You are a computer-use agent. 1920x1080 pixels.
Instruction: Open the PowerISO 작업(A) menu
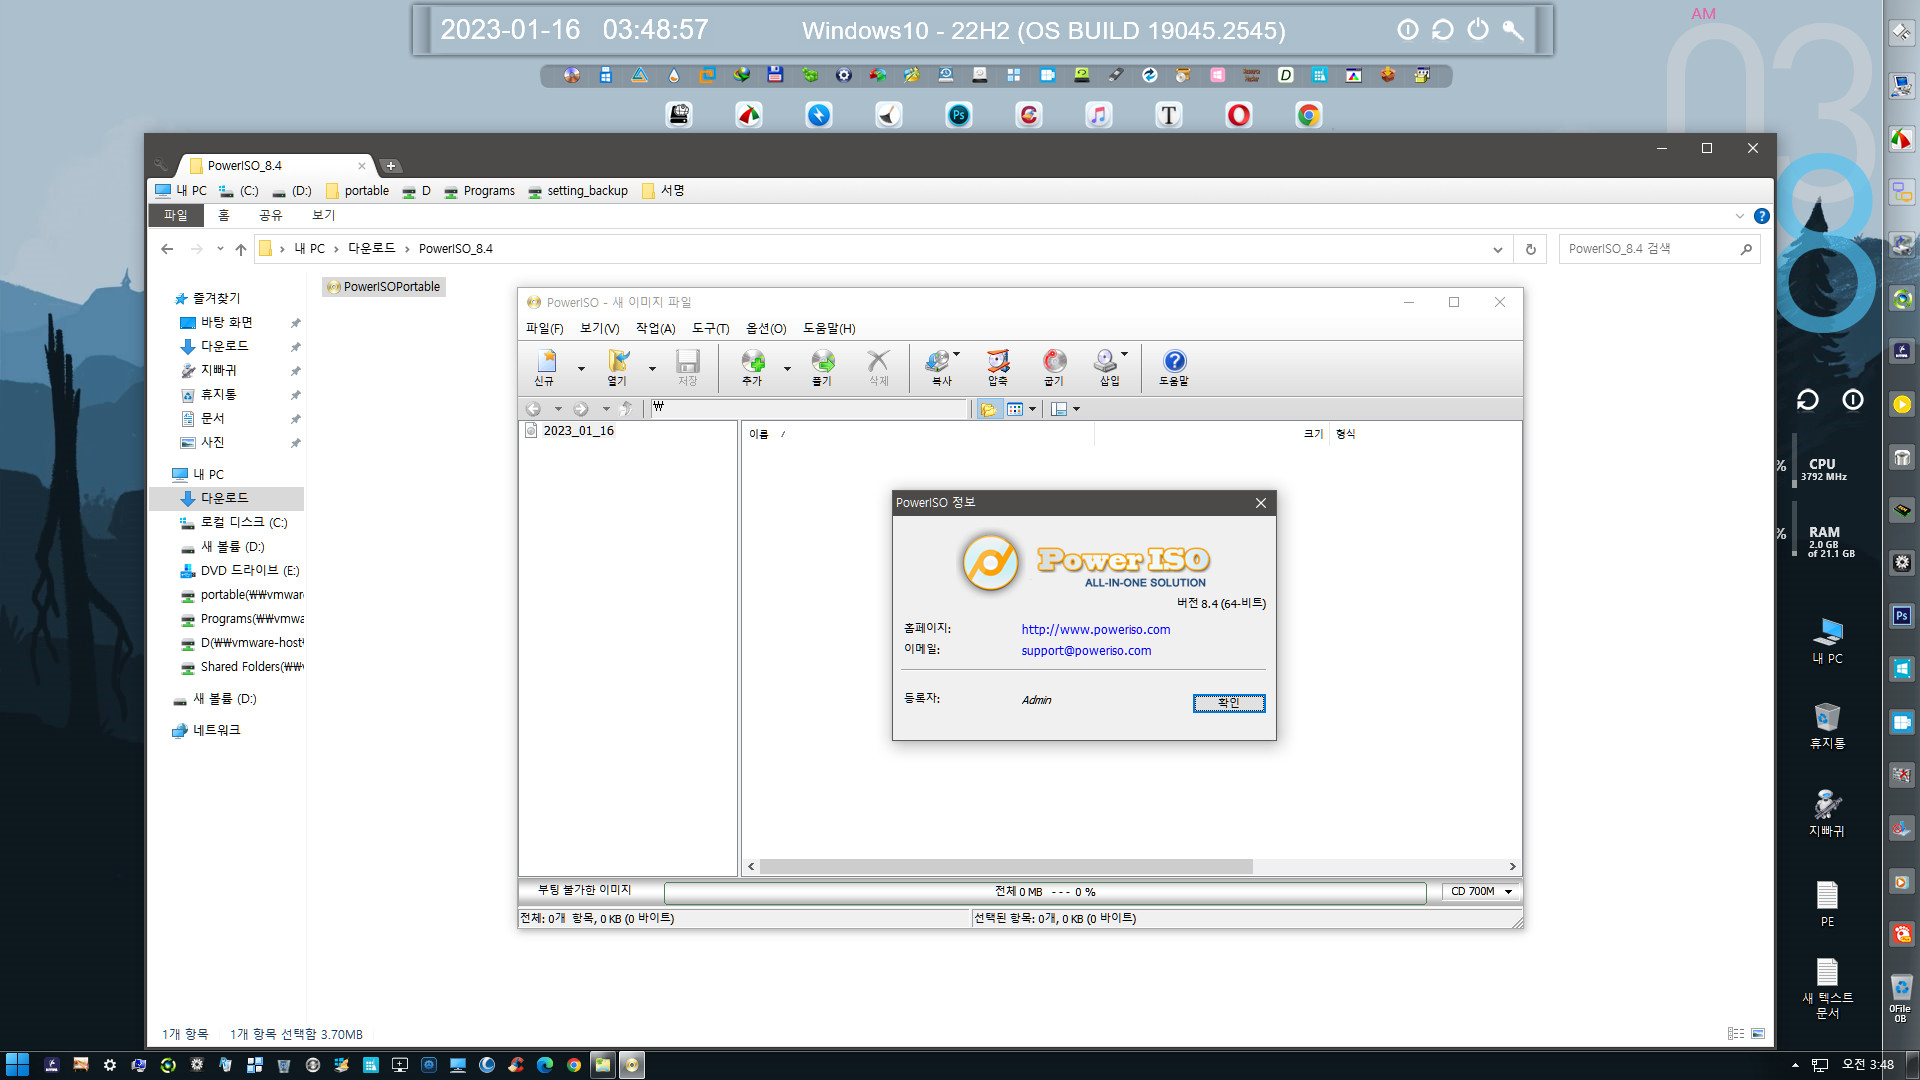click(x=655, y=328)
